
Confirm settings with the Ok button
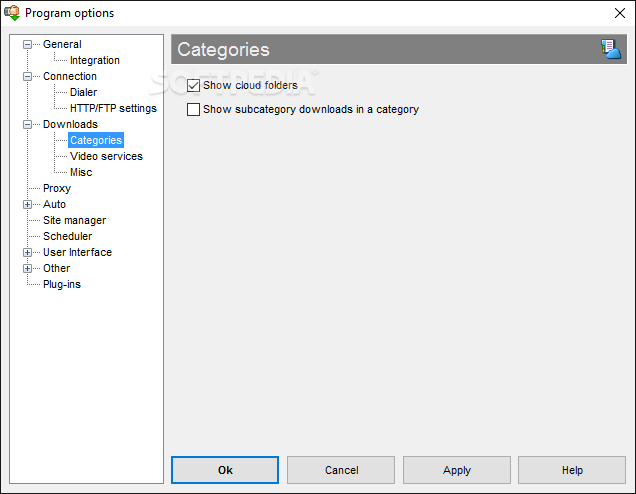click(x=225, y=470)
